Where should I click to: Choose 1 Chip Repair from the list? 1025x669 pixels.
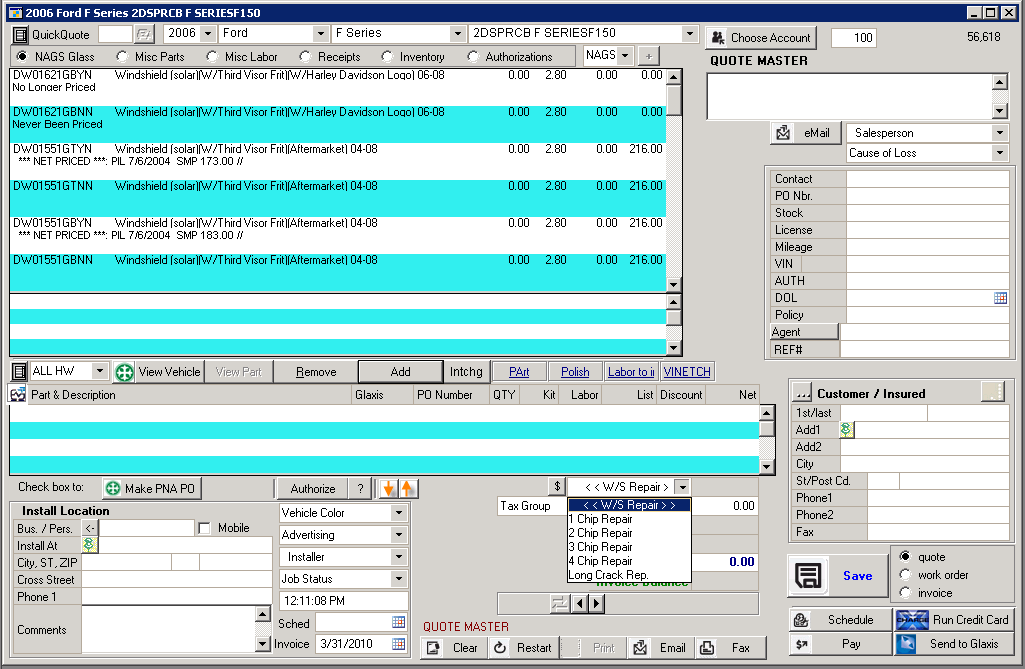tap(629, 519)
